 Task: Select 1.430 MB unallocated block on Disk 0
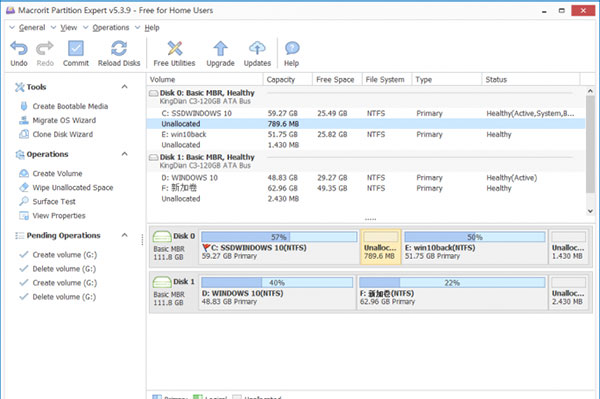coord(569,247)
